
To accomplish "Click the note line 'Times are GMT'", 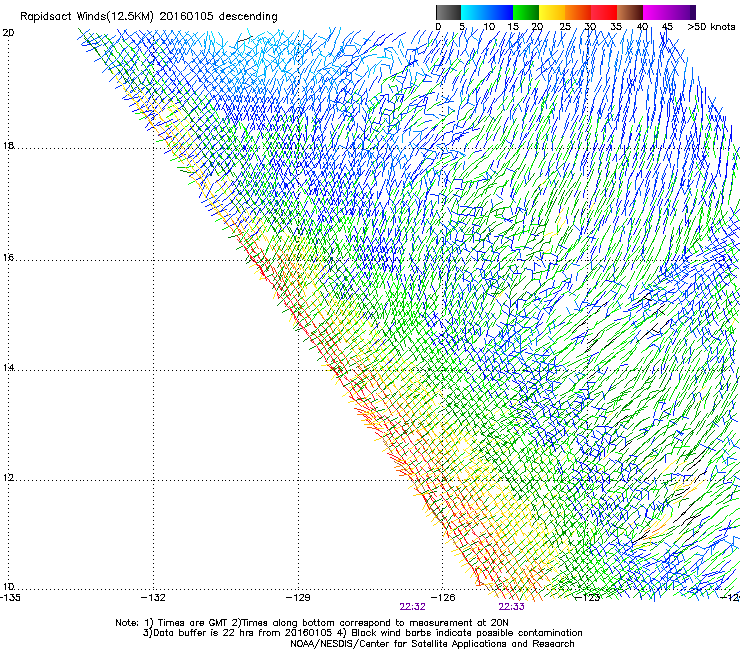I will (312, 623).
